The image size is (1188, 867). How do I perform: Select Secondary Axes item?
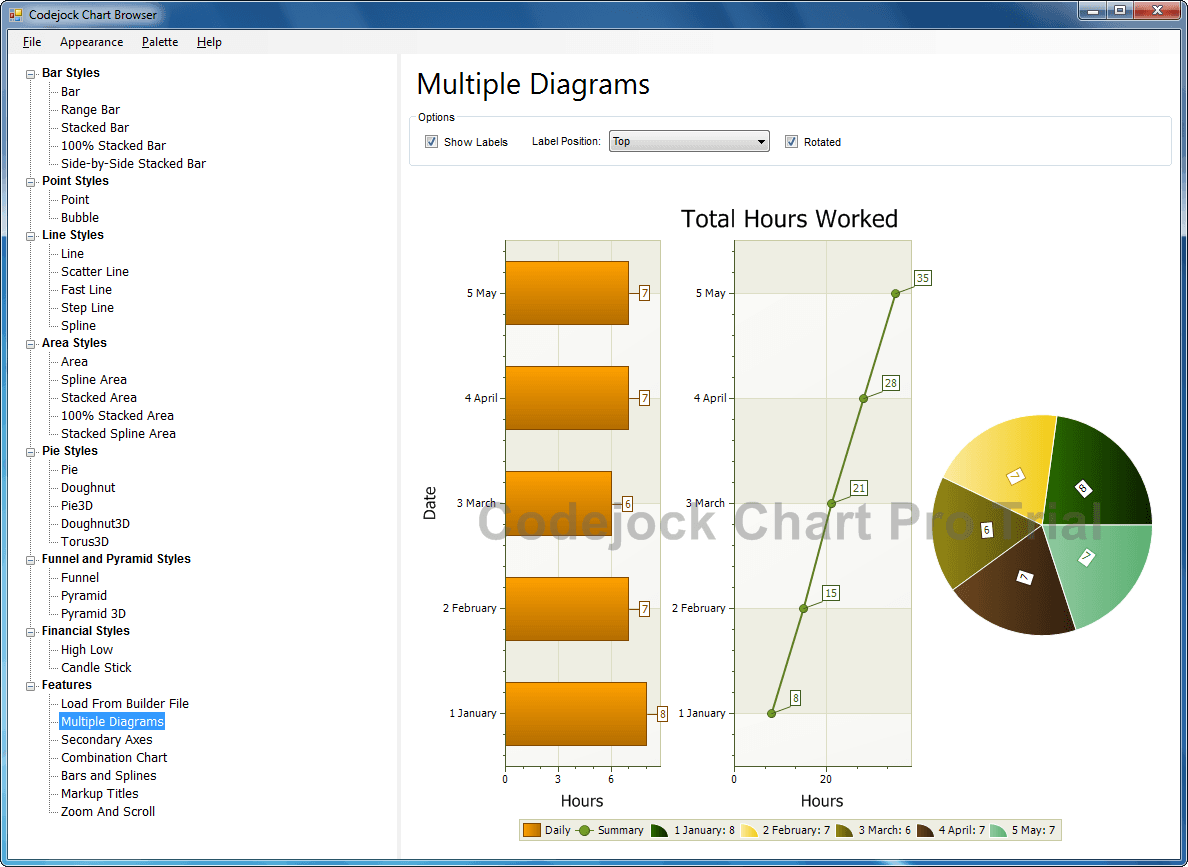pyautogui.click(x=107, y=740)
